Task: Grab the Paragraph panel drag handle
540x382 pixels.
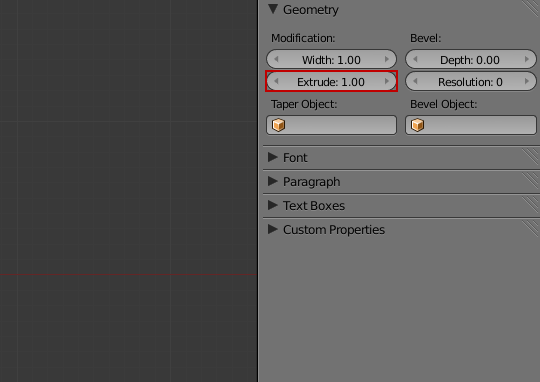Action: (531, 181)
